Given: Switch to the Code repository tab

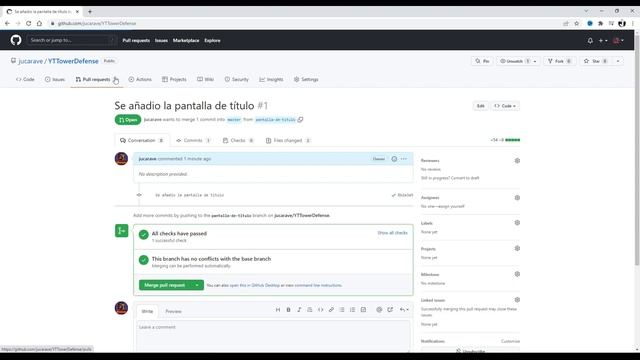Looking at the screenshot, I should pos(25,79).
